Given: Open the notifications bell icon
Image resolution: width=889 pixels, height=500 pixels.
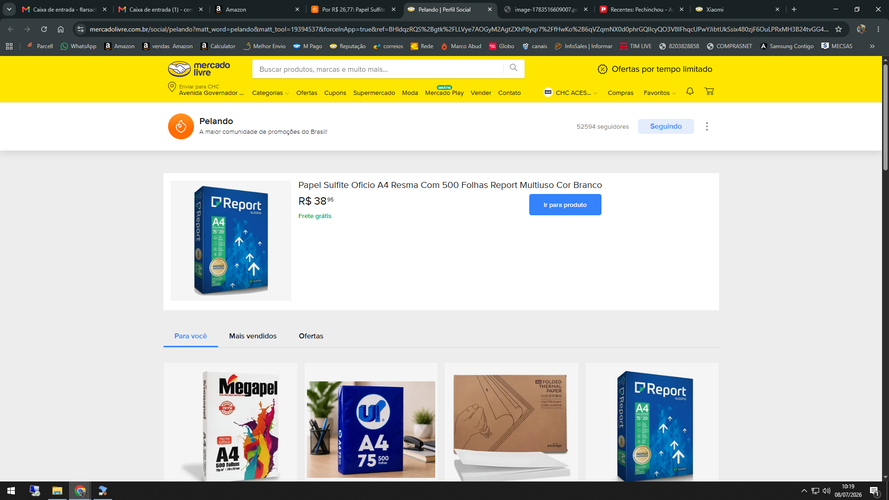Looking at the screenshot, I should (689, 91).
